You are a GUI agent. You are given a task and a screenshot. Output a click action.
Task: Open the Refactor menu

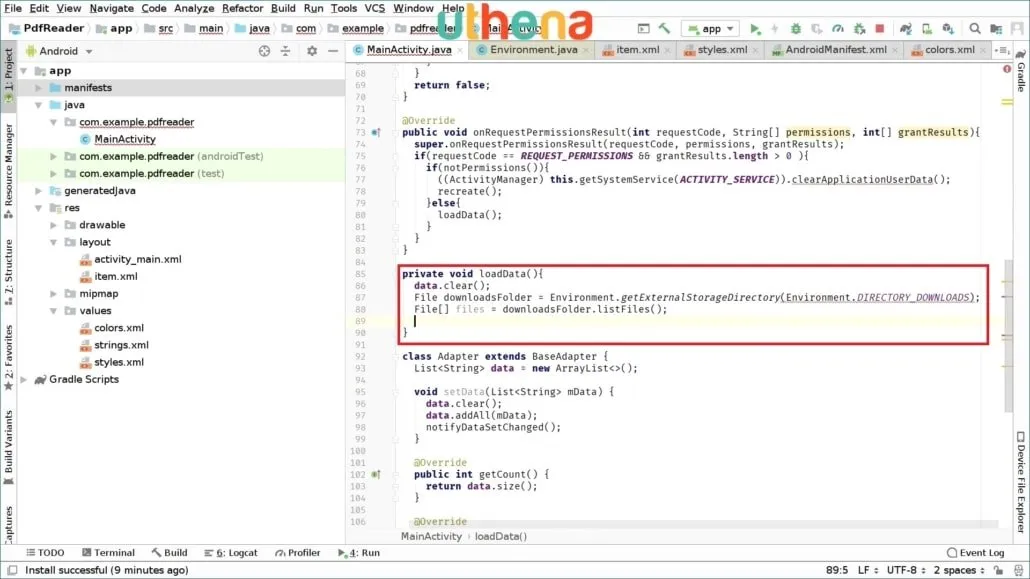(x=242, y=8)
